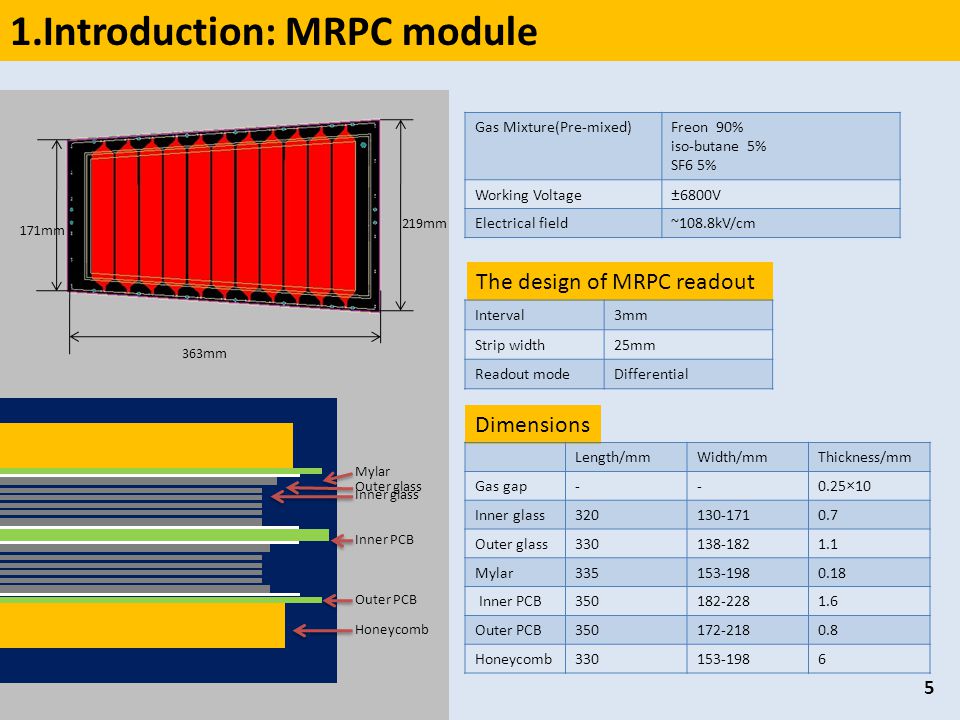Select the '171mm' dimension label
This screenshot has height=720, width=960.
pyautogui.click(x=42, y=230)
